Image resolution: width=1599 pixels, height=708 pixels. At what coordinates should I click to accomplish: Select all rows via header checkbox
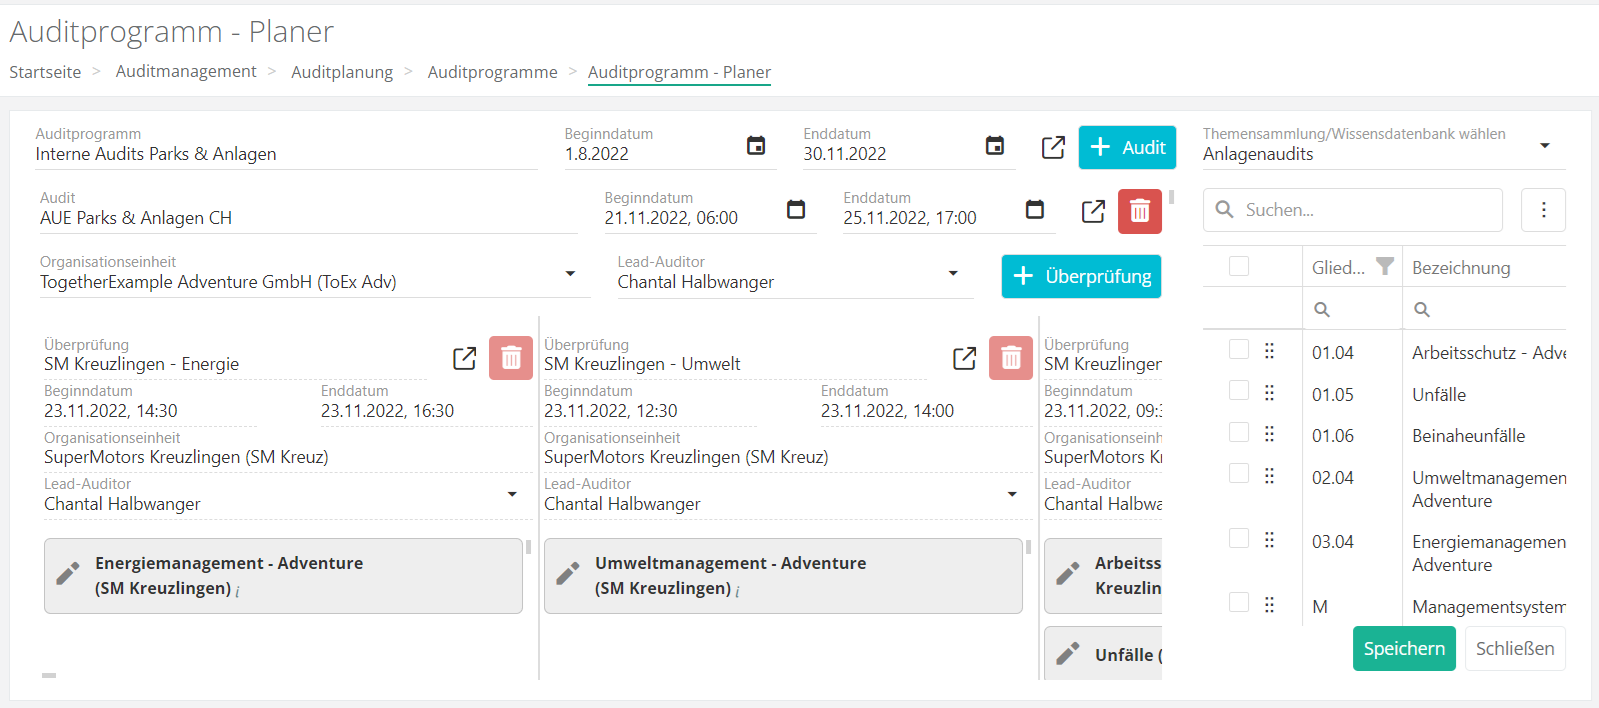coord(1239,266)
